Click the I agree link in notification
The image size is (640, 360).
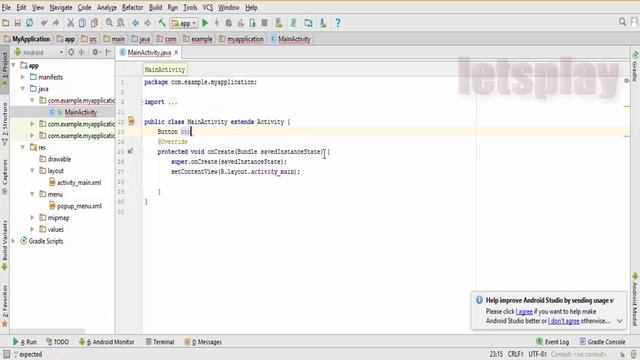[524, 311]
